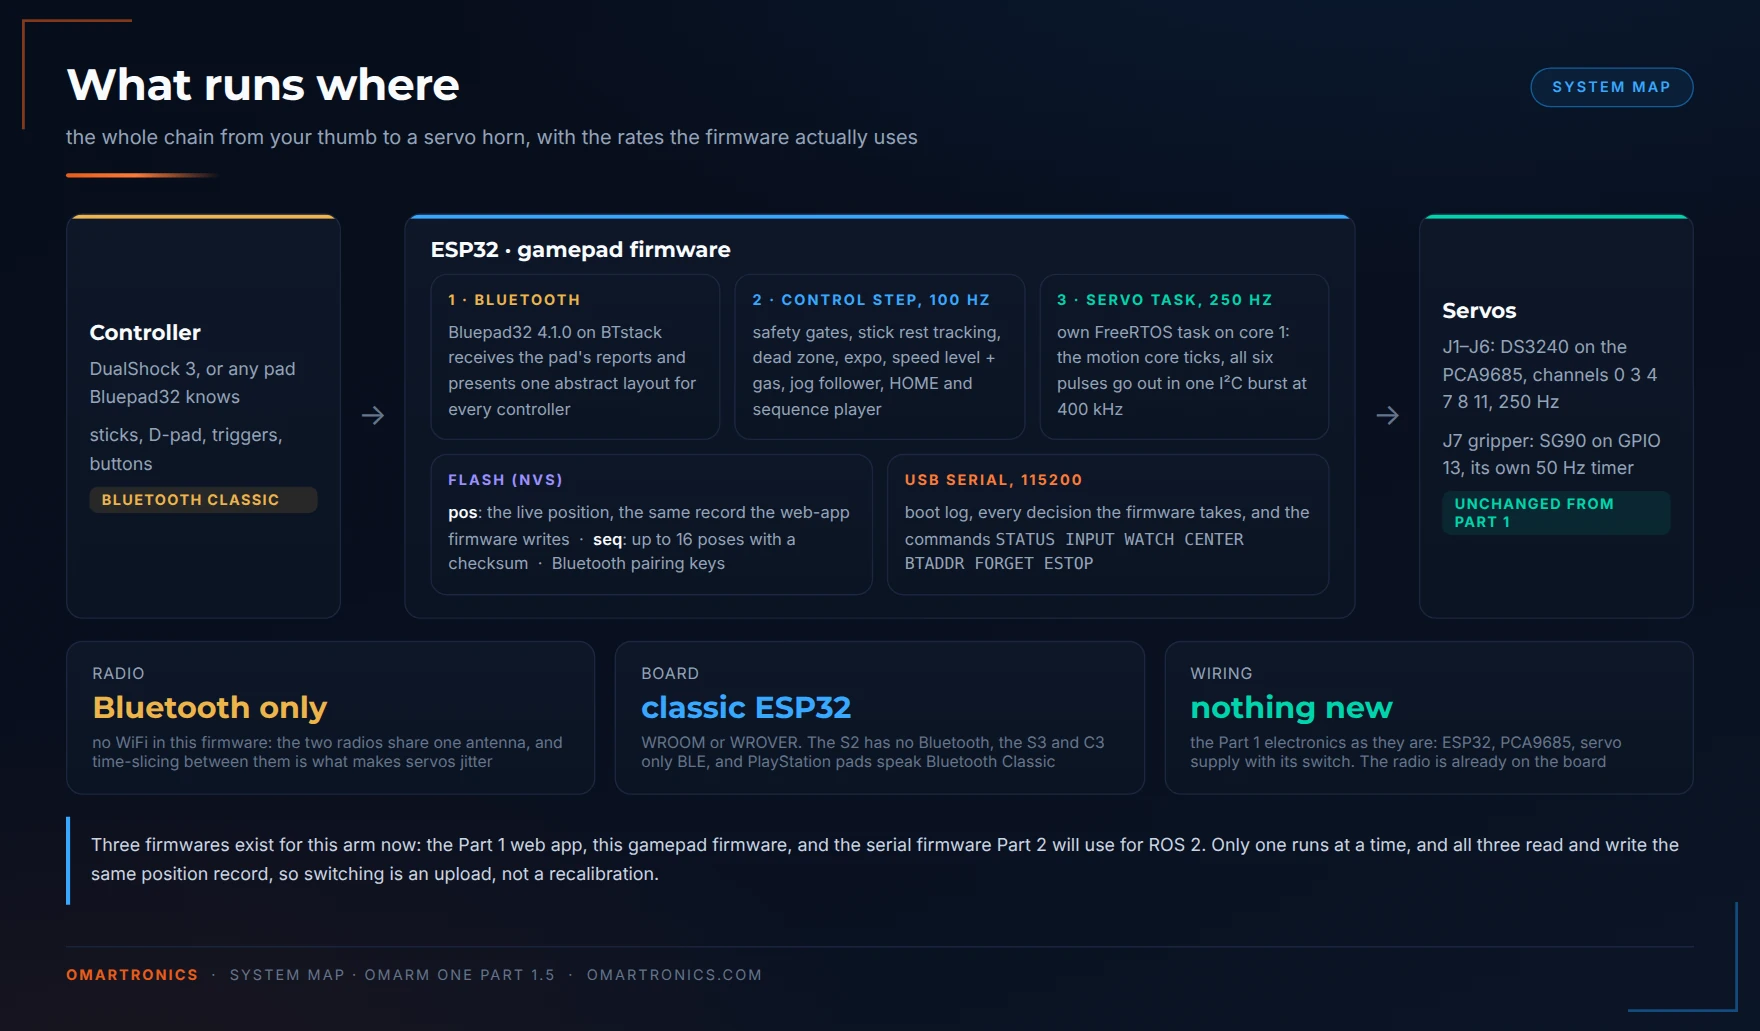Open the Control Step, 100 Hz card
Screen dimensions: 1760x1031
coord(880,357)
